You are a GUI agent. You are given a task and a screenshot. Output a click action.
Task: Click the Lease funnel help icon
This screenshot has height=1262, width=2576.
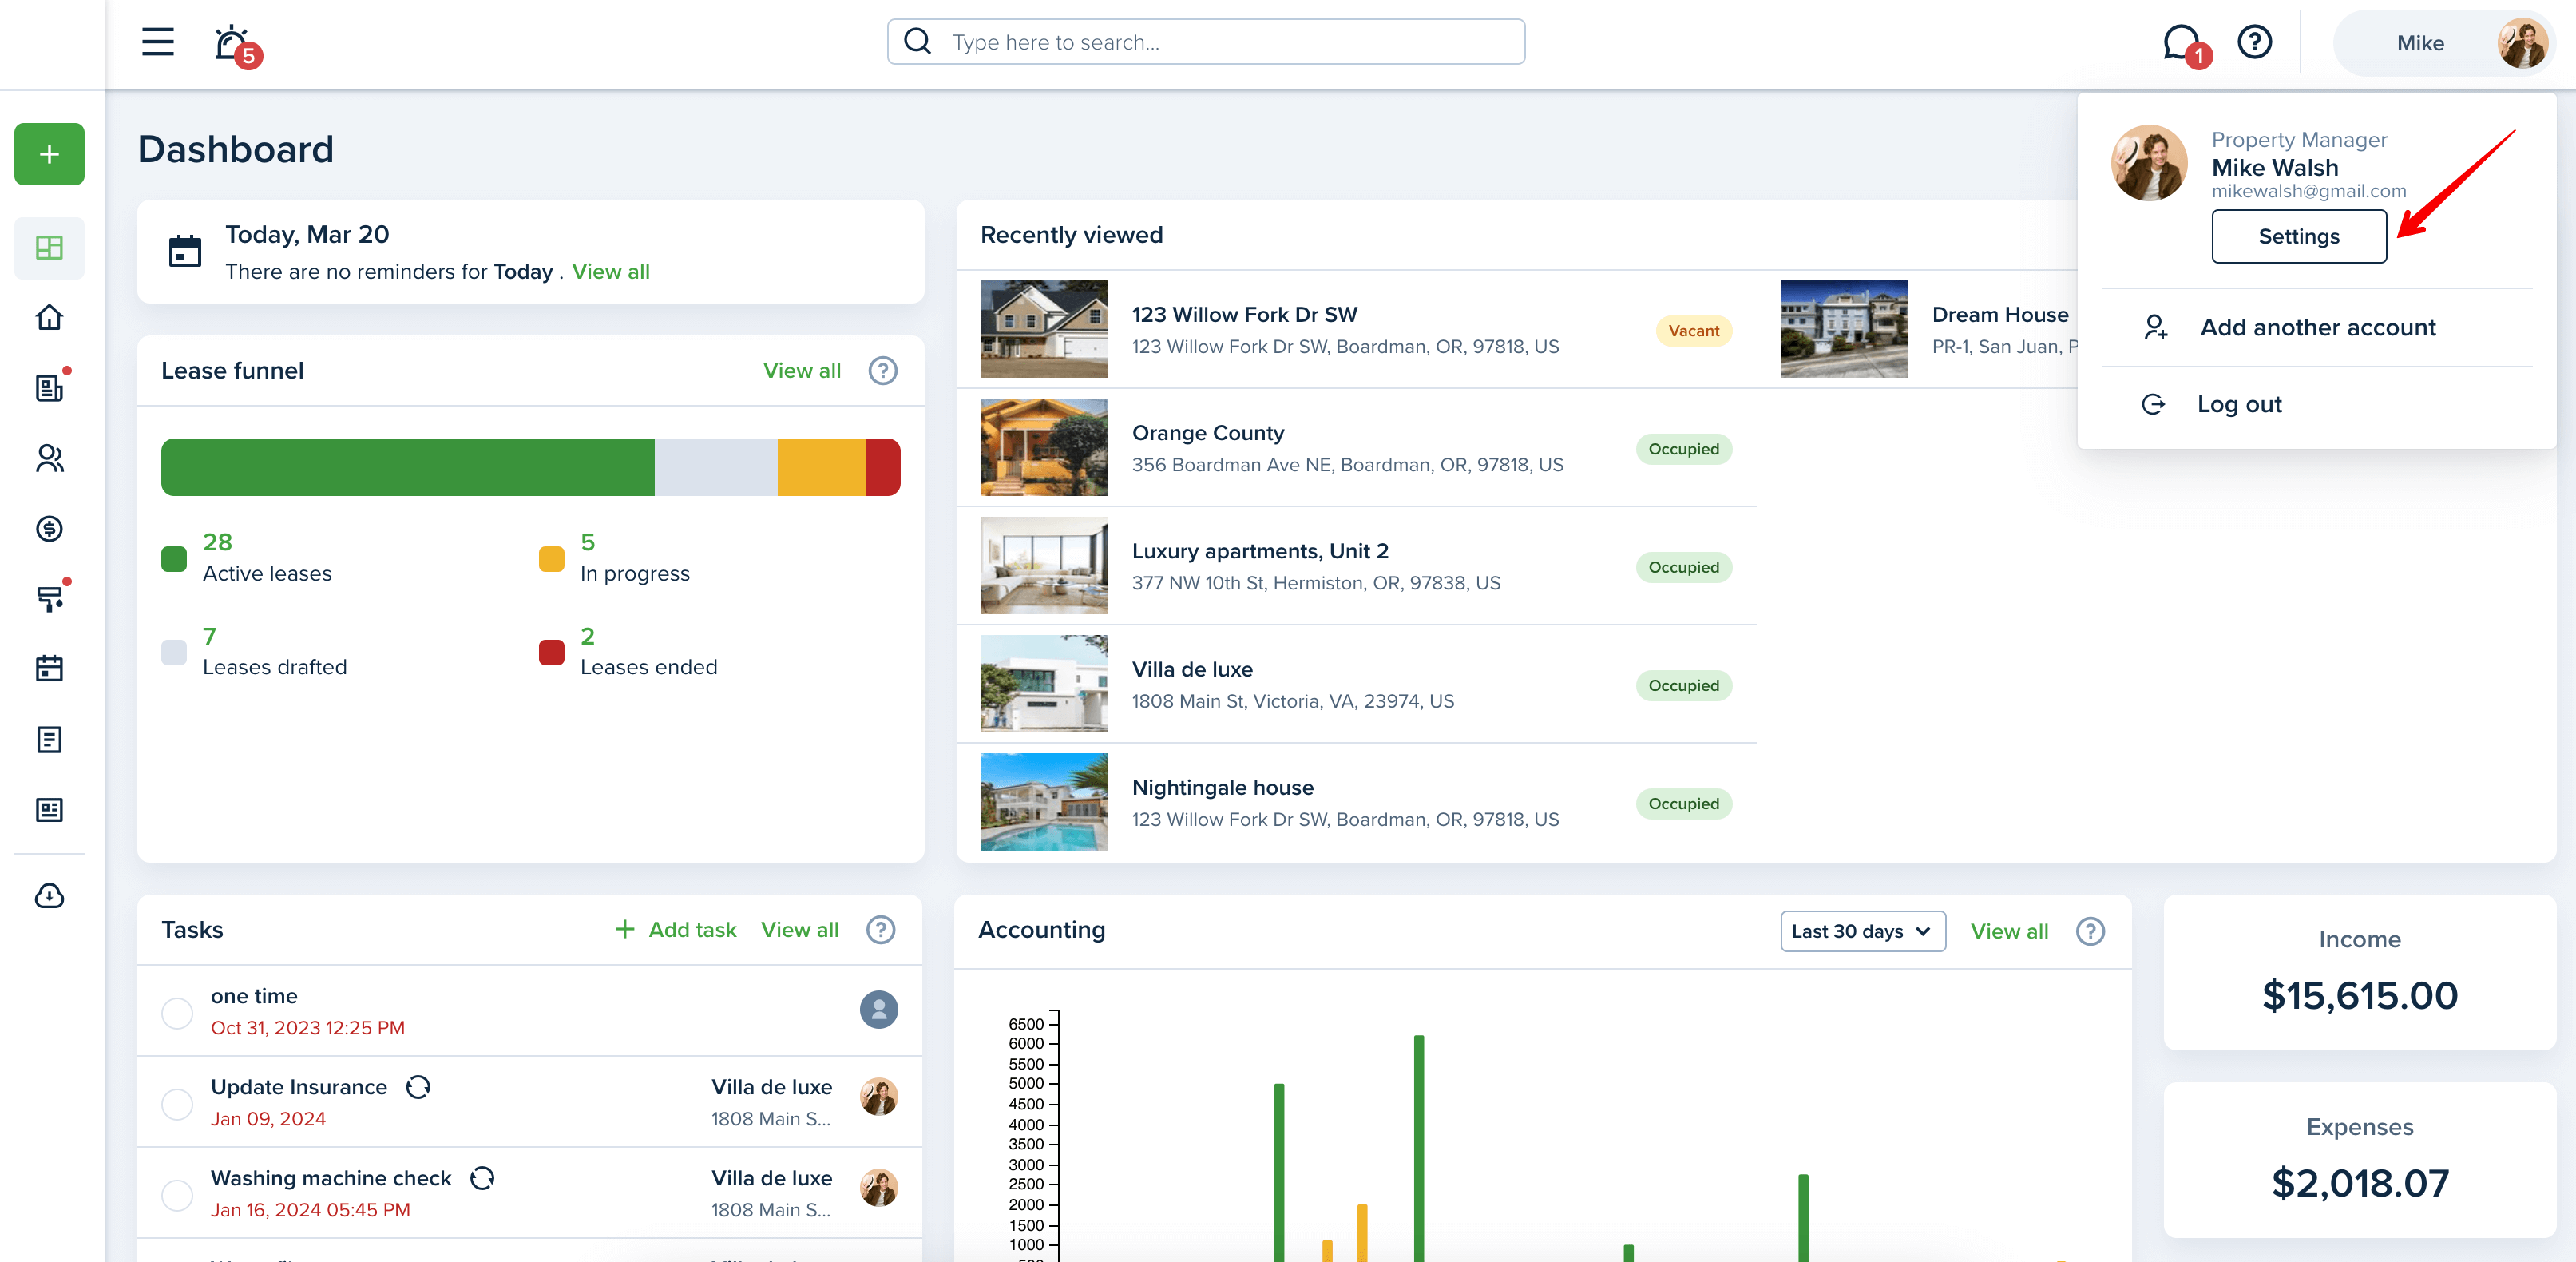(x=882, y=371)
